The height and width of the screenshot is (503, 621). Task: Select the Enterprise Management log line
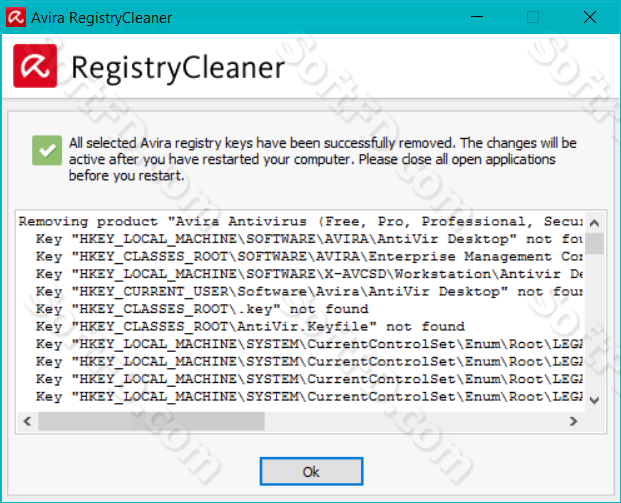pos(309,256)
